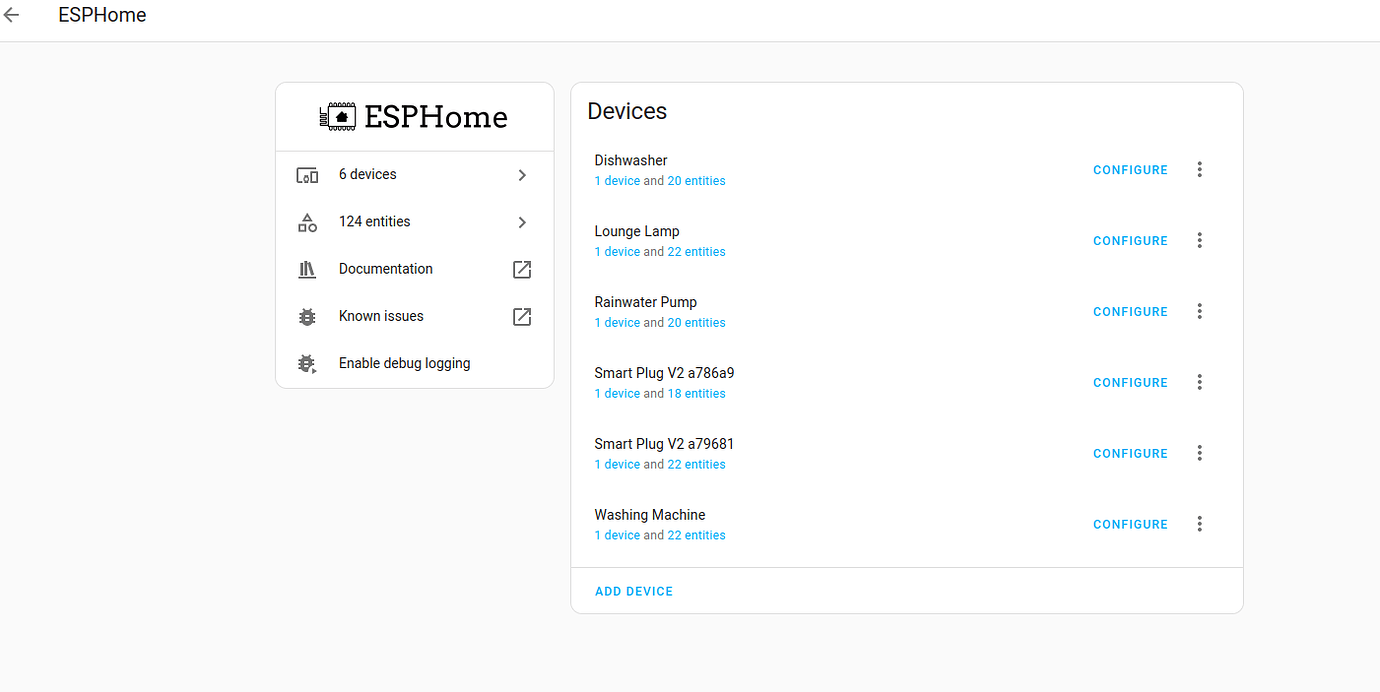This screenshot has height=692, width=1380.
Task: Click the Documentation book icon
Action: tap(307, 268)
